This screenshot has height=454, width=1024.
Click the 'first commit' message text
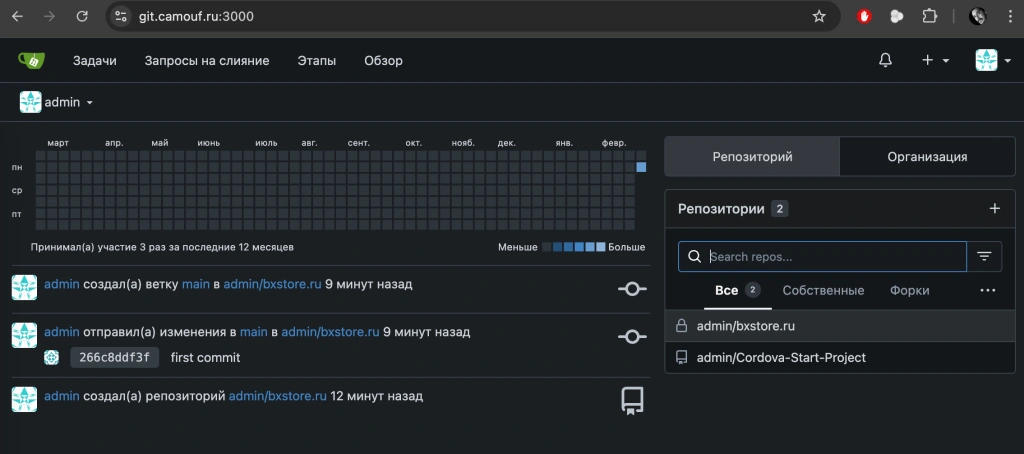coord(205,357)
